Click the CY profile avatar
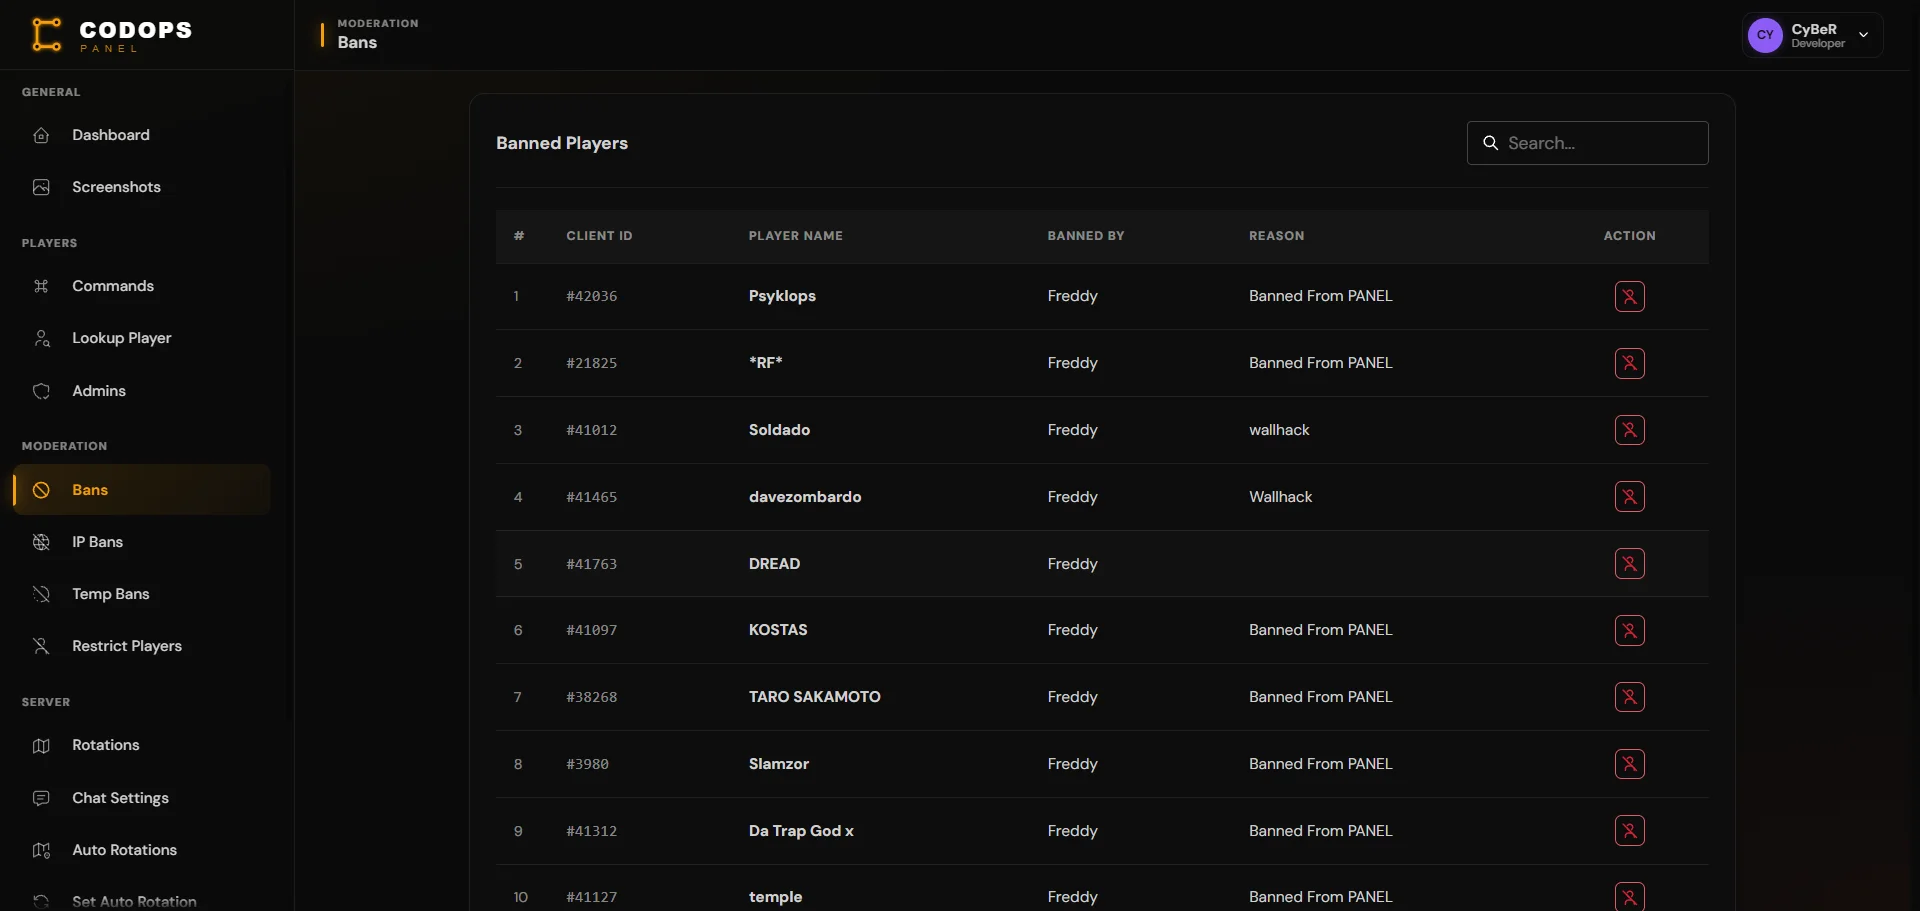This screenshot has width=1920, height=911. pos(1765,35)
